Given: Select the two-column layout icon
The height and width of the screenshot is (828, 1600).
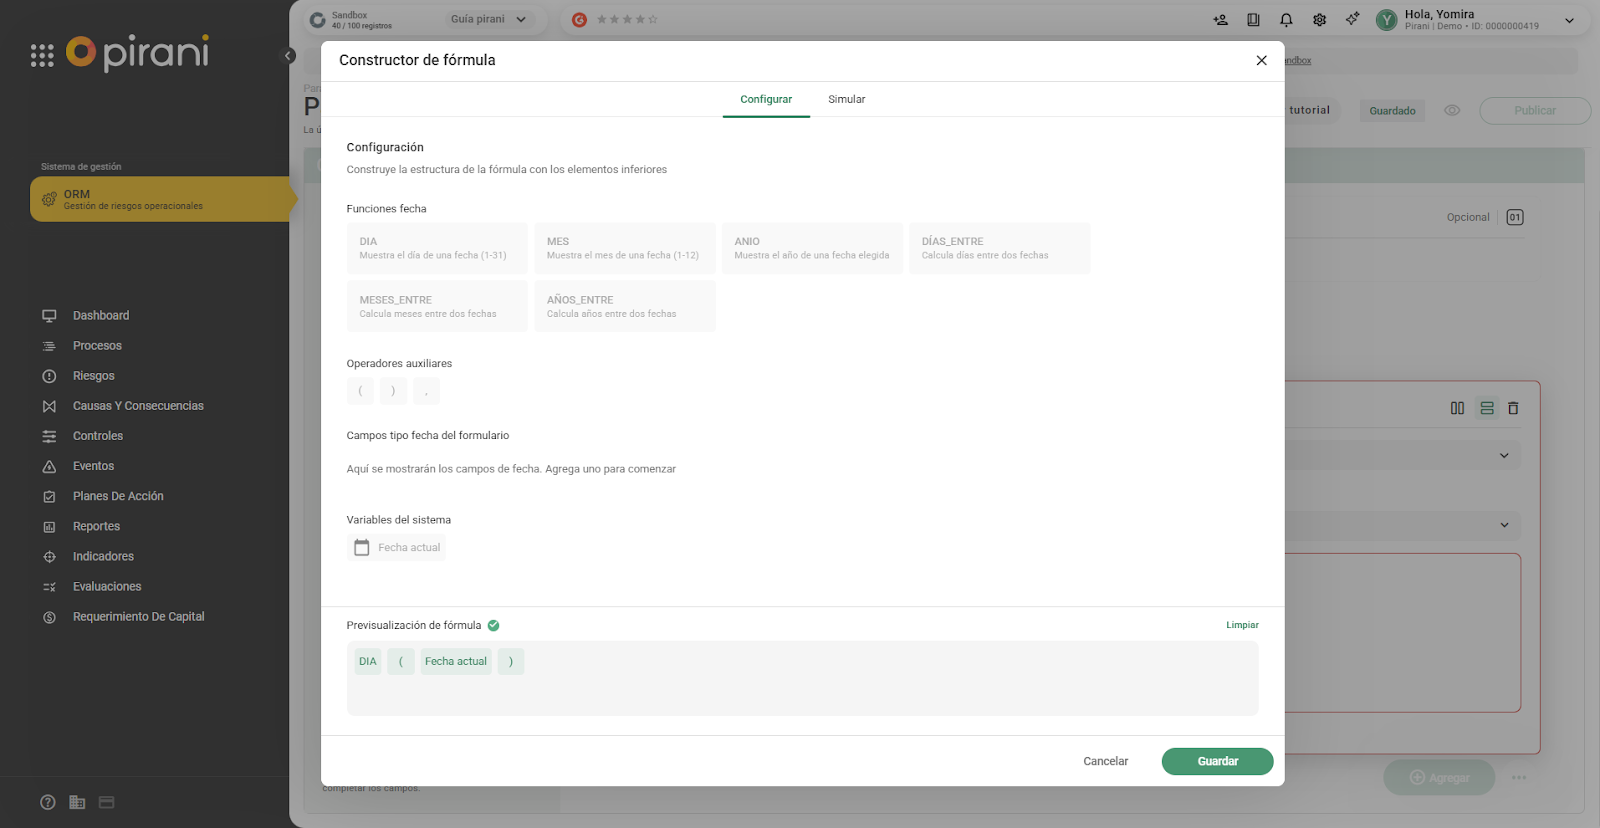Looking at the screenshot, I should pyautogui.click(x=1457, y=408).
